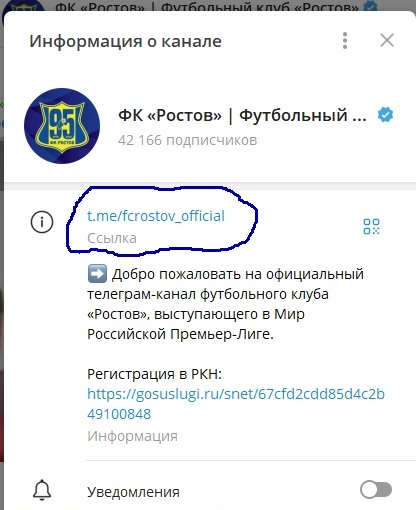This screenshot has height=510, width=416.
Task: Click the info circle icon
Action: (42, 222)
